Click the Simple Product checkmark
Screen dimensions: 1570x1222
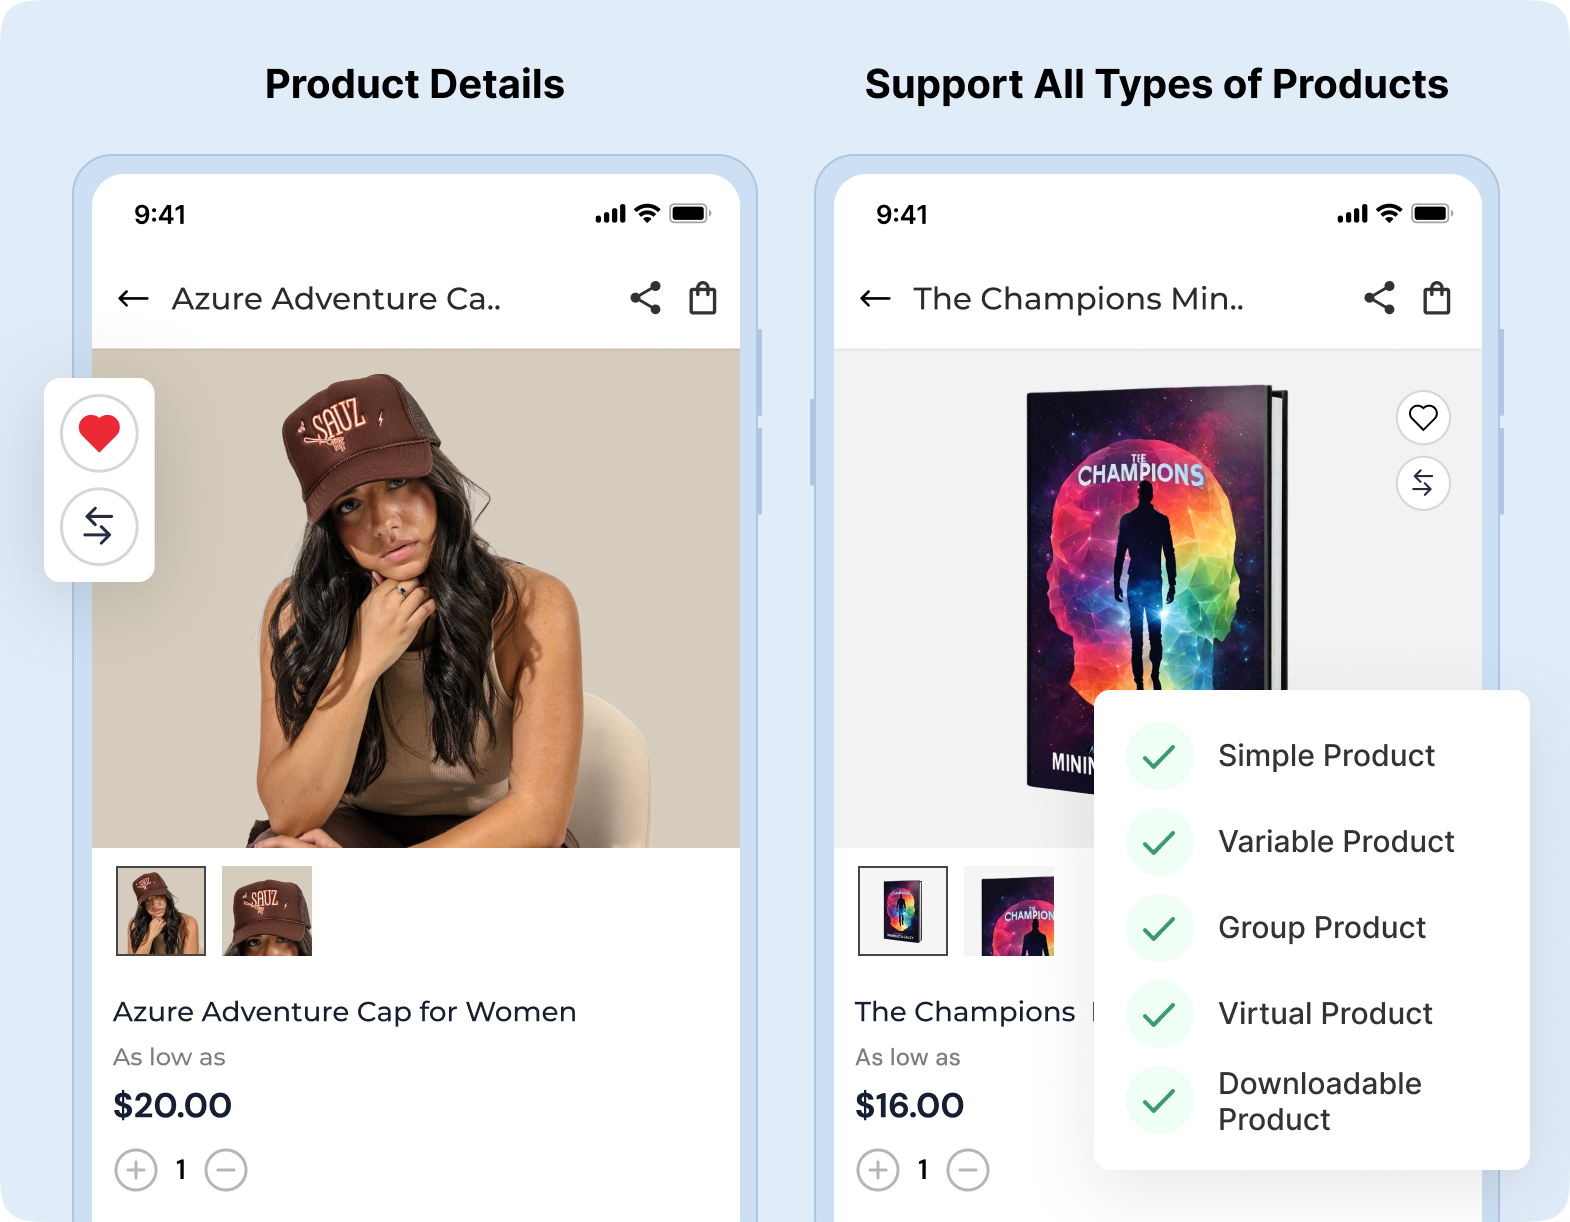[x=1159, y=756]
